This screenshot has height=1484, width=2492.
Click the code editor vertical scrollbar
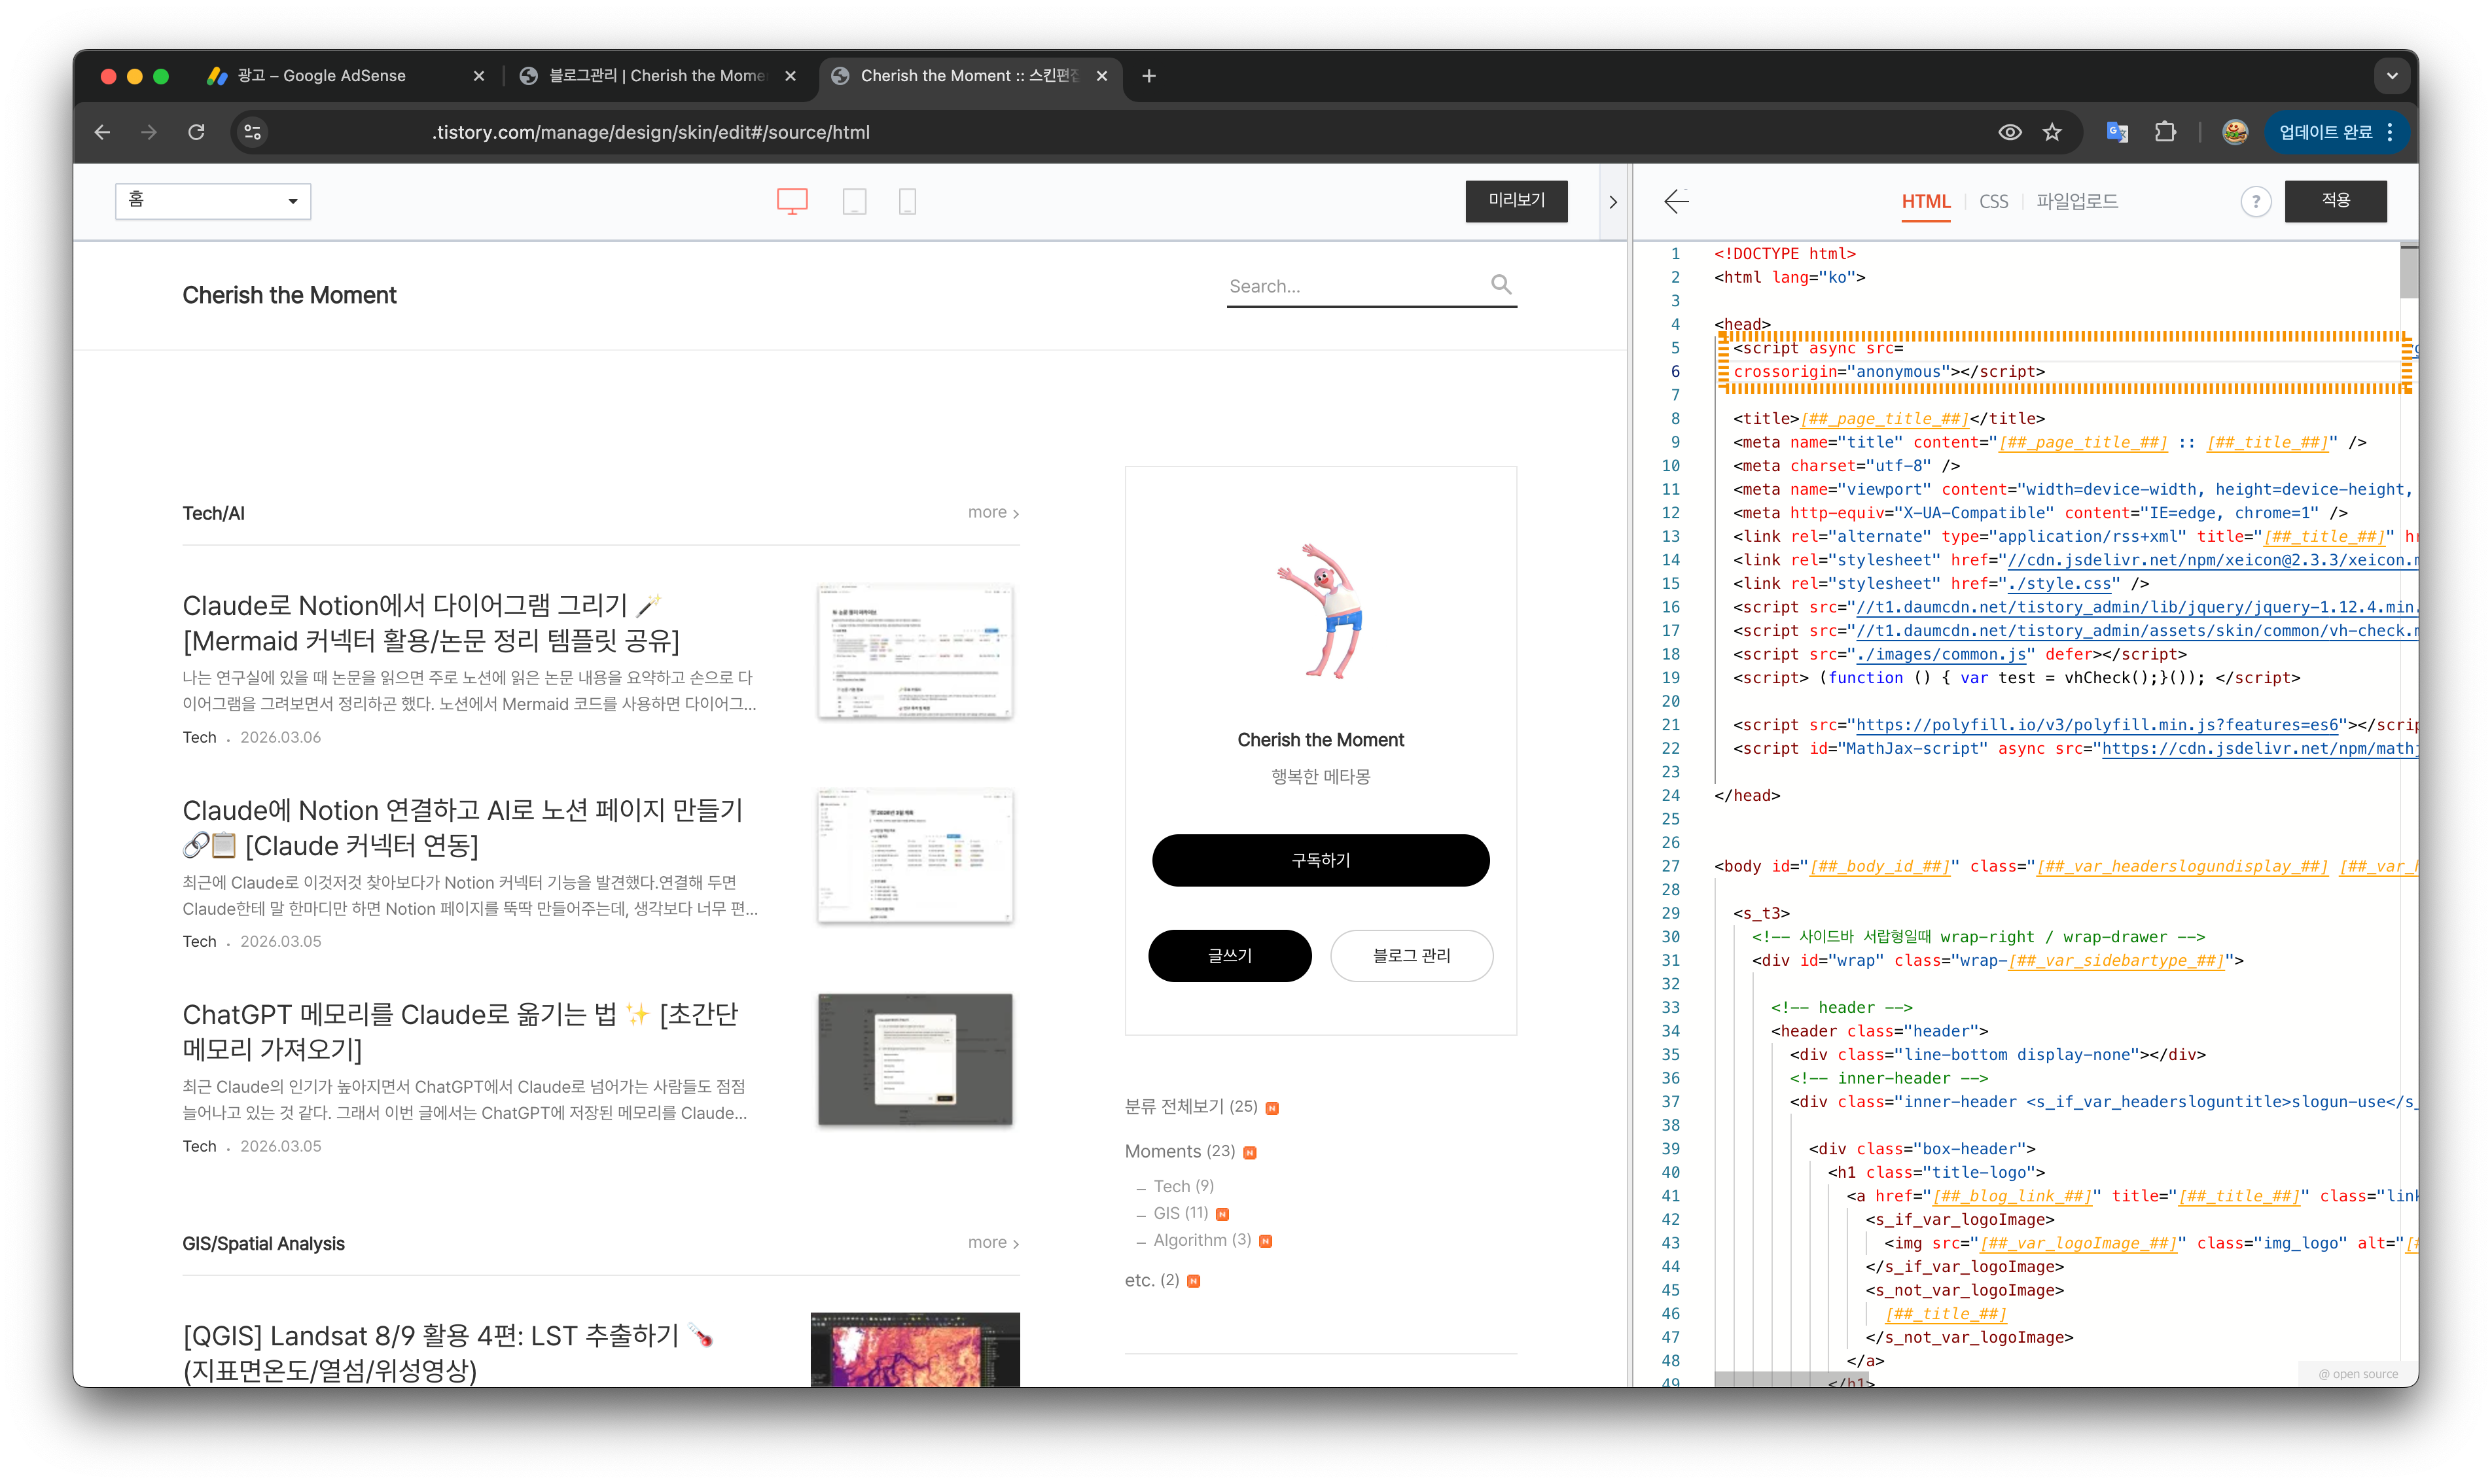pos(2409,272)
